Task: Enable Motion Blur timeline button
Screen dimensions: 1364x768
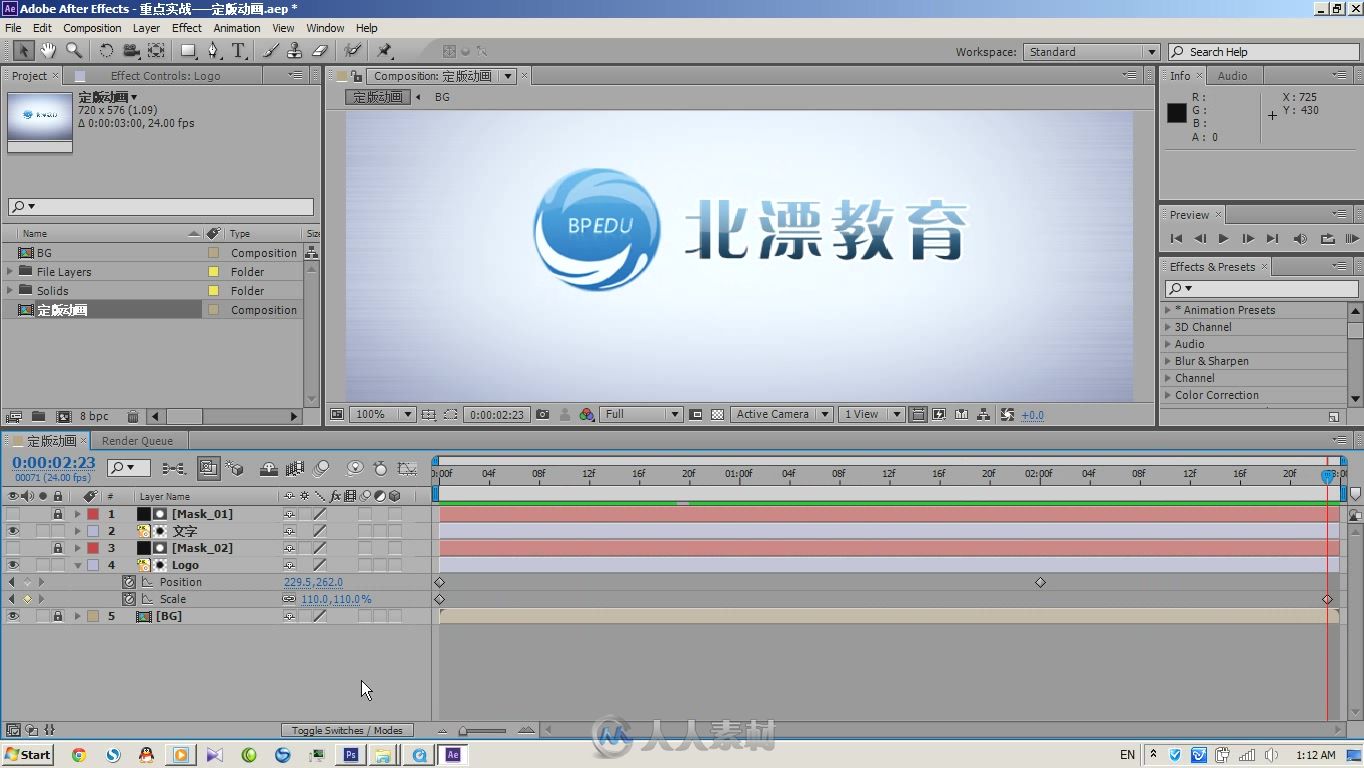Action: tap(322, 468)
